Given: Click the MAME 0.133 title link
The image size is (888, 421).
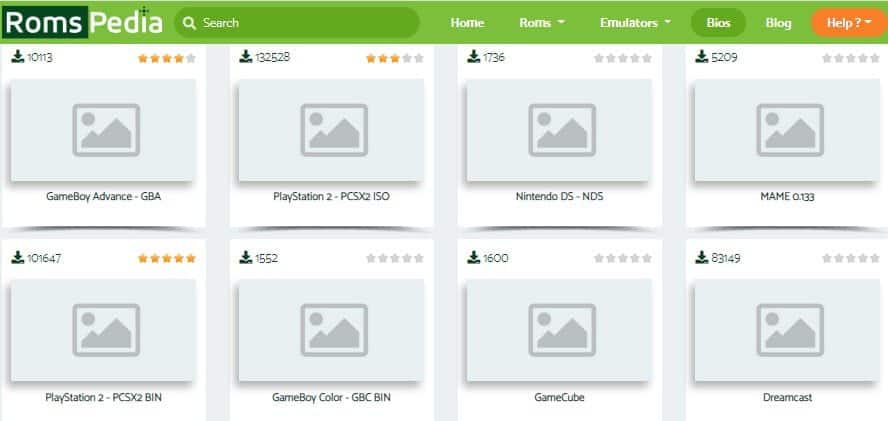Looking at the screenshot, I should tap(788, 197).
